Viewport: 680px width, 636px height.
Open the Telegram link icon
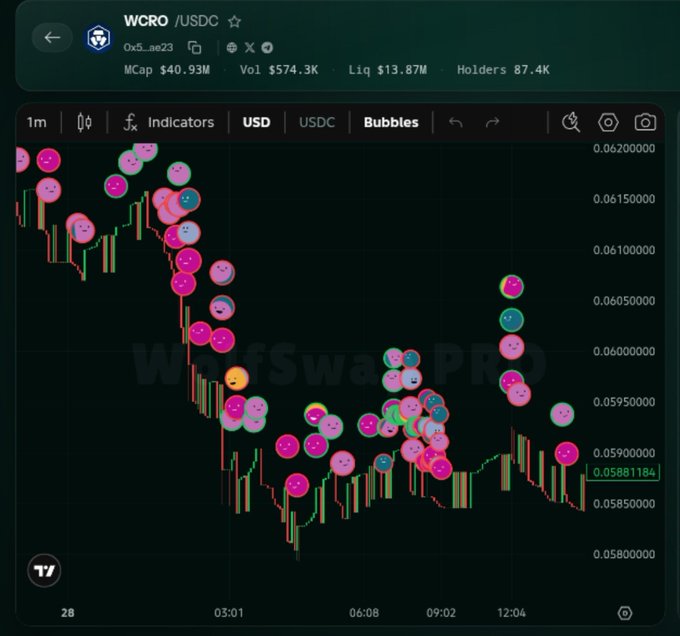click(267, 47)
